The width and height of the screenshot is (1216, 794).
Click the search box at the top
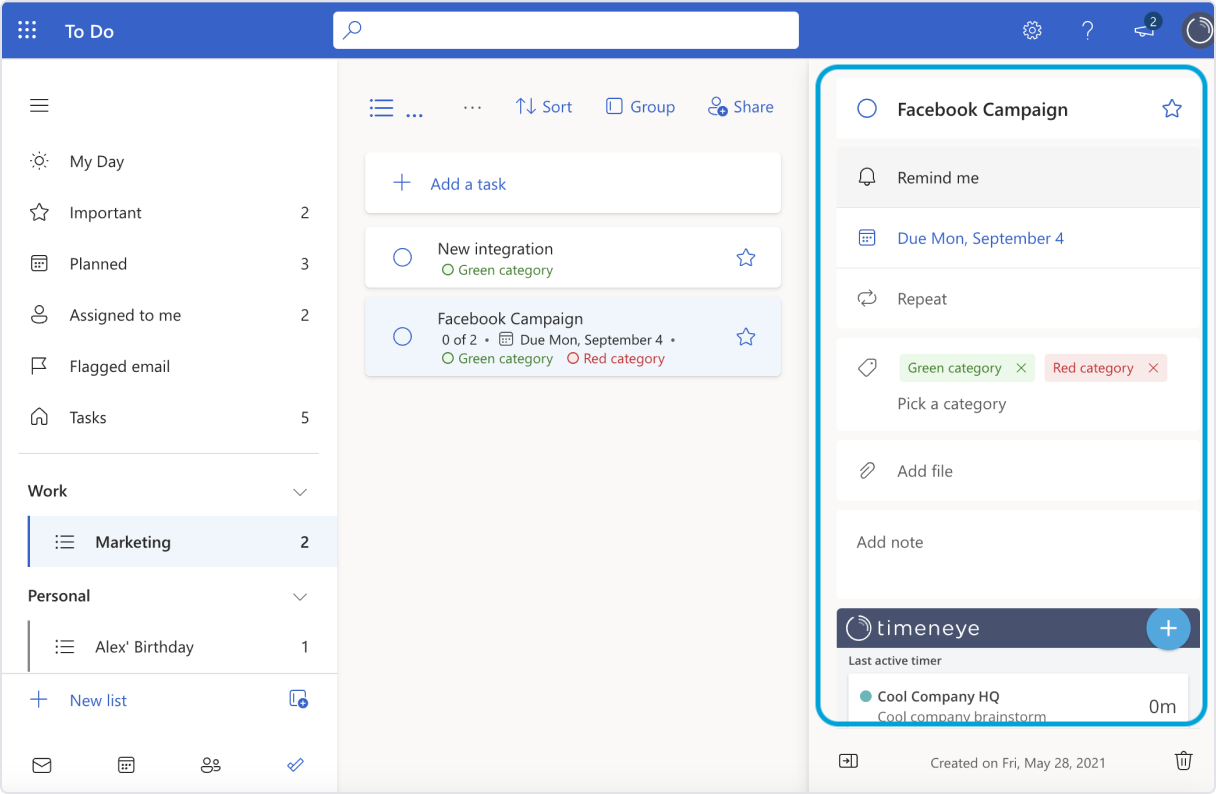point(565,30)
